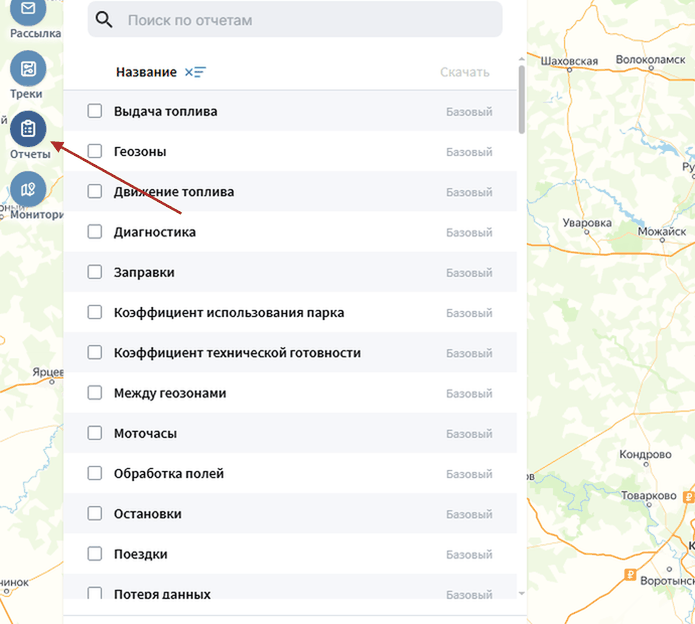
Task: Click ruble marker near Воротынск on map
Action: [x=630, y=575]
